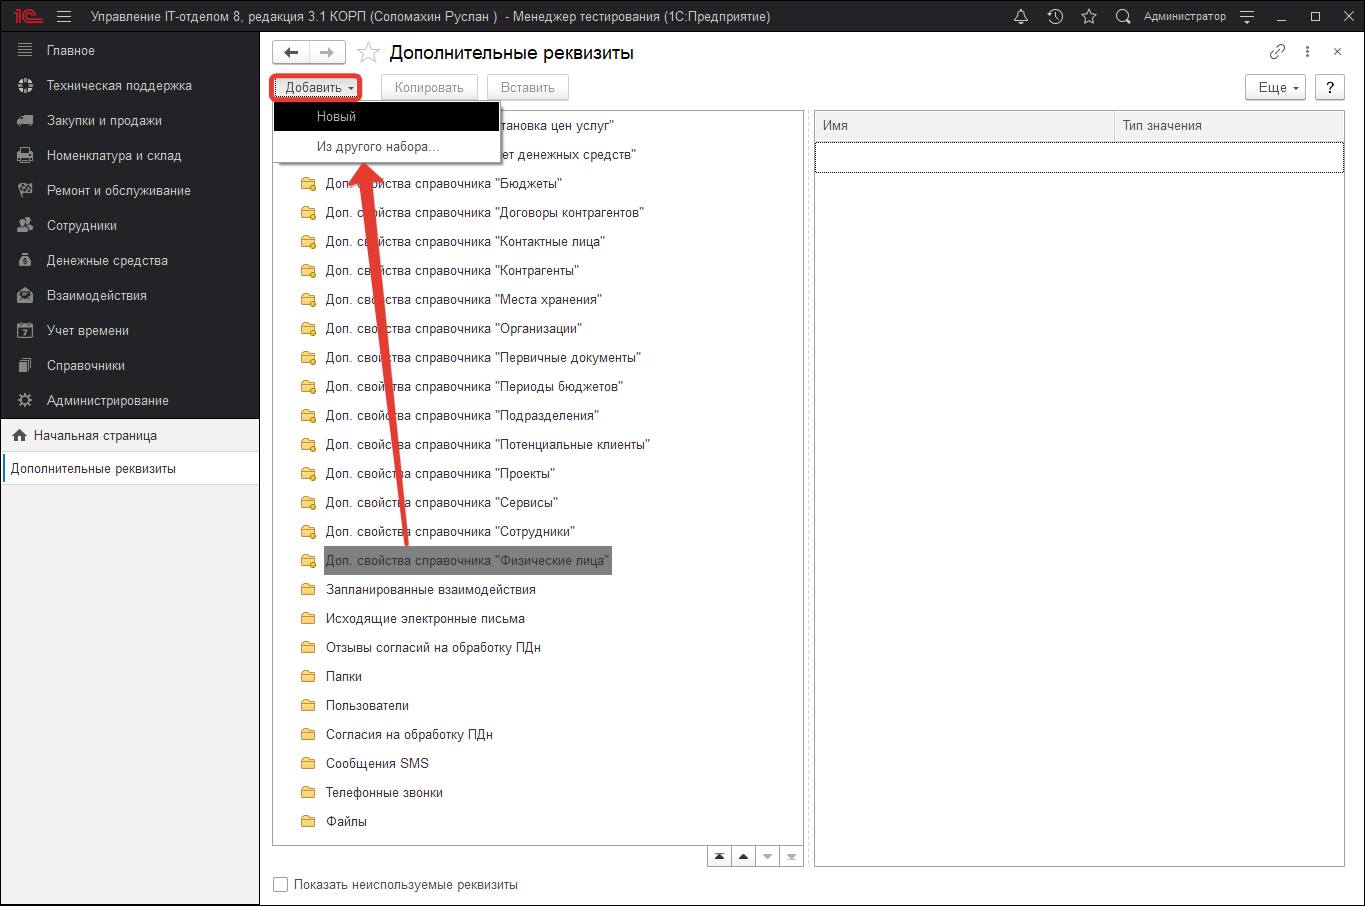The image size is (1365, 906).
Task: Choose "Из другого набора..." menu item
Action: [x=377, y=147]
